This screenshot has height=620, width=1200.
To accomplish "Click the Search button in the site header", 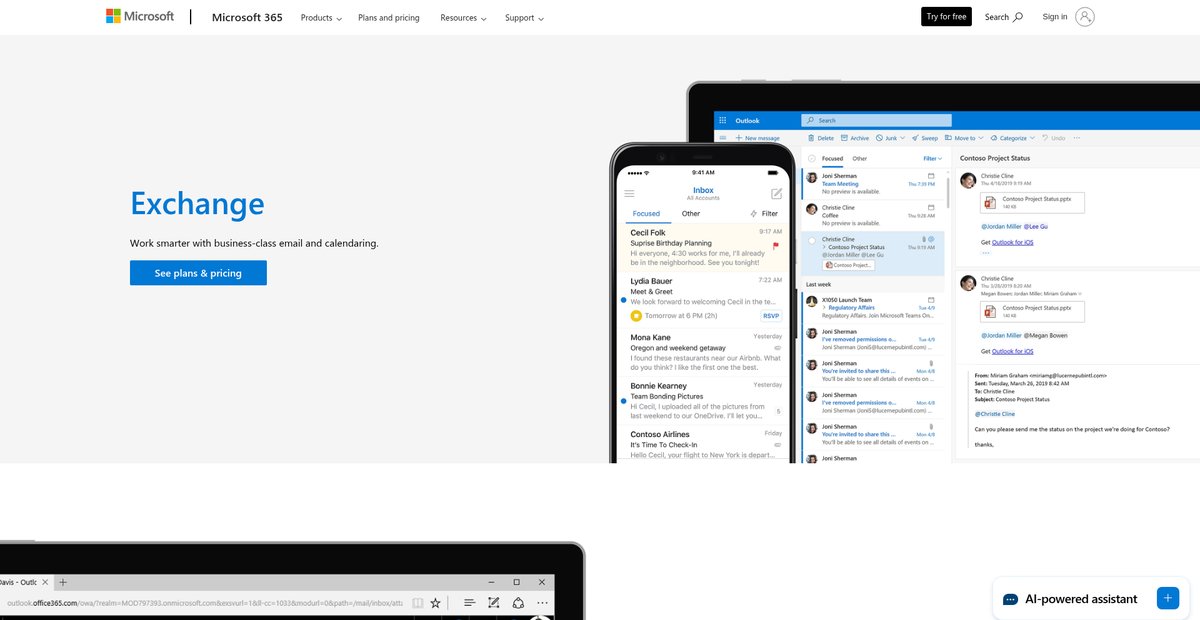I will (x=1004, y=17).
